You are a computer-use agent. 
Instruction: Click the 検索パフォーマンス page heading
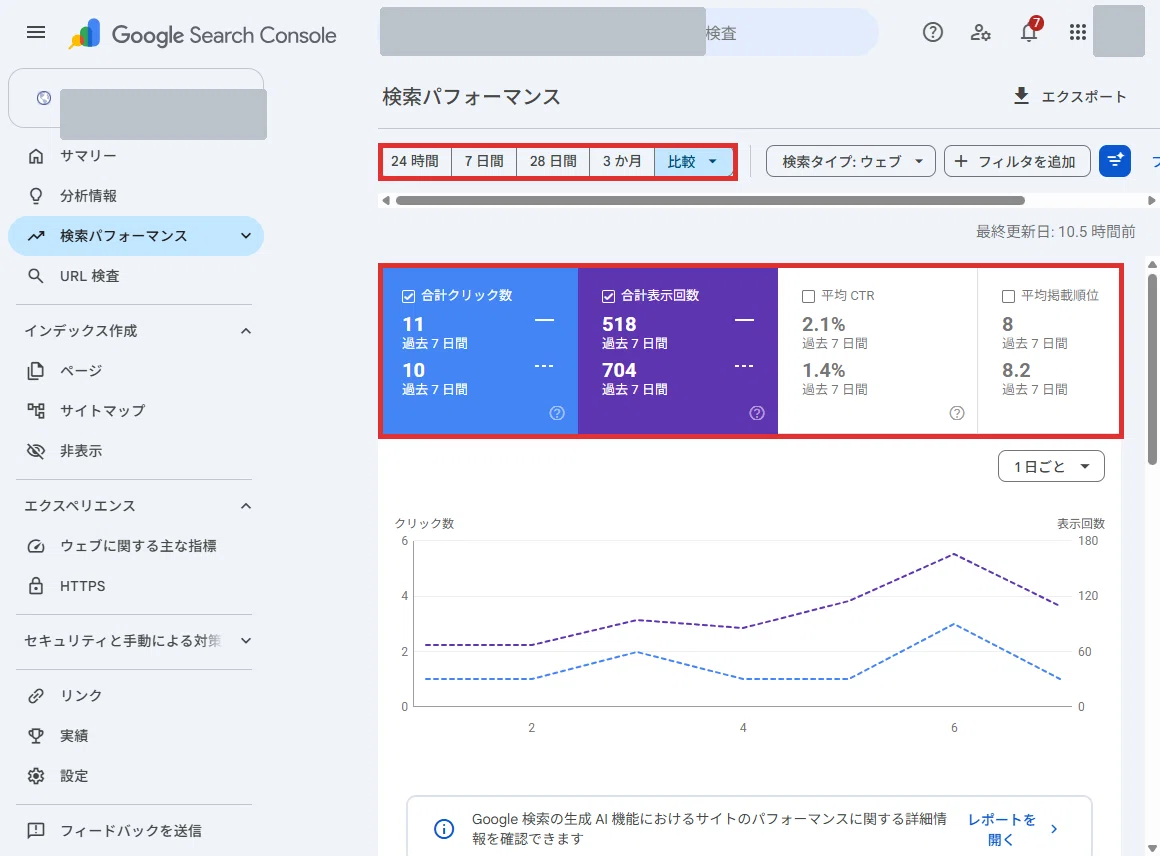471,97
